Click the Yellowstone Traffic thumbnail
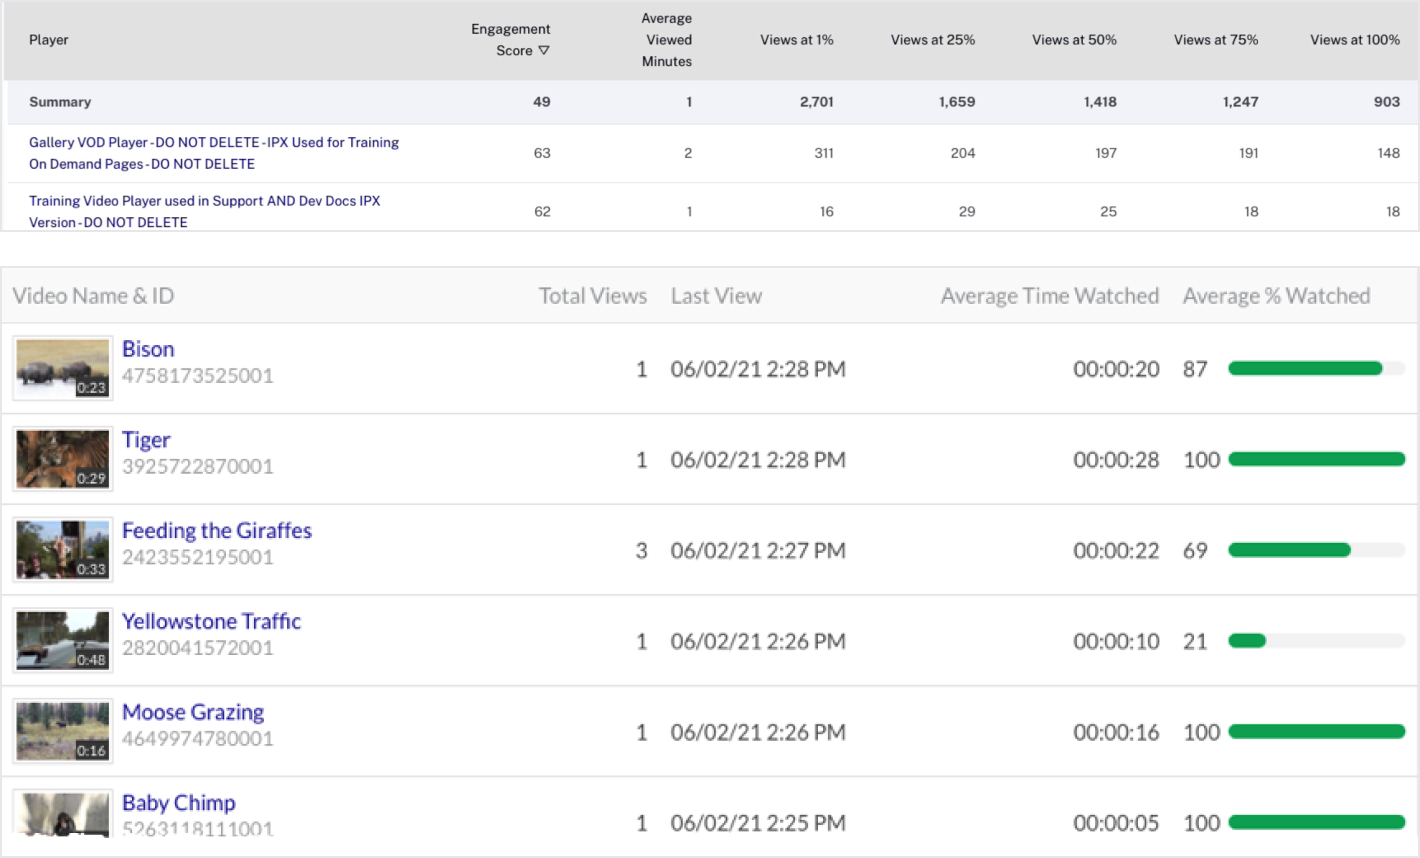Image resolution: width=1420 pixels, height=858 pixels. [x=63, y=641]
